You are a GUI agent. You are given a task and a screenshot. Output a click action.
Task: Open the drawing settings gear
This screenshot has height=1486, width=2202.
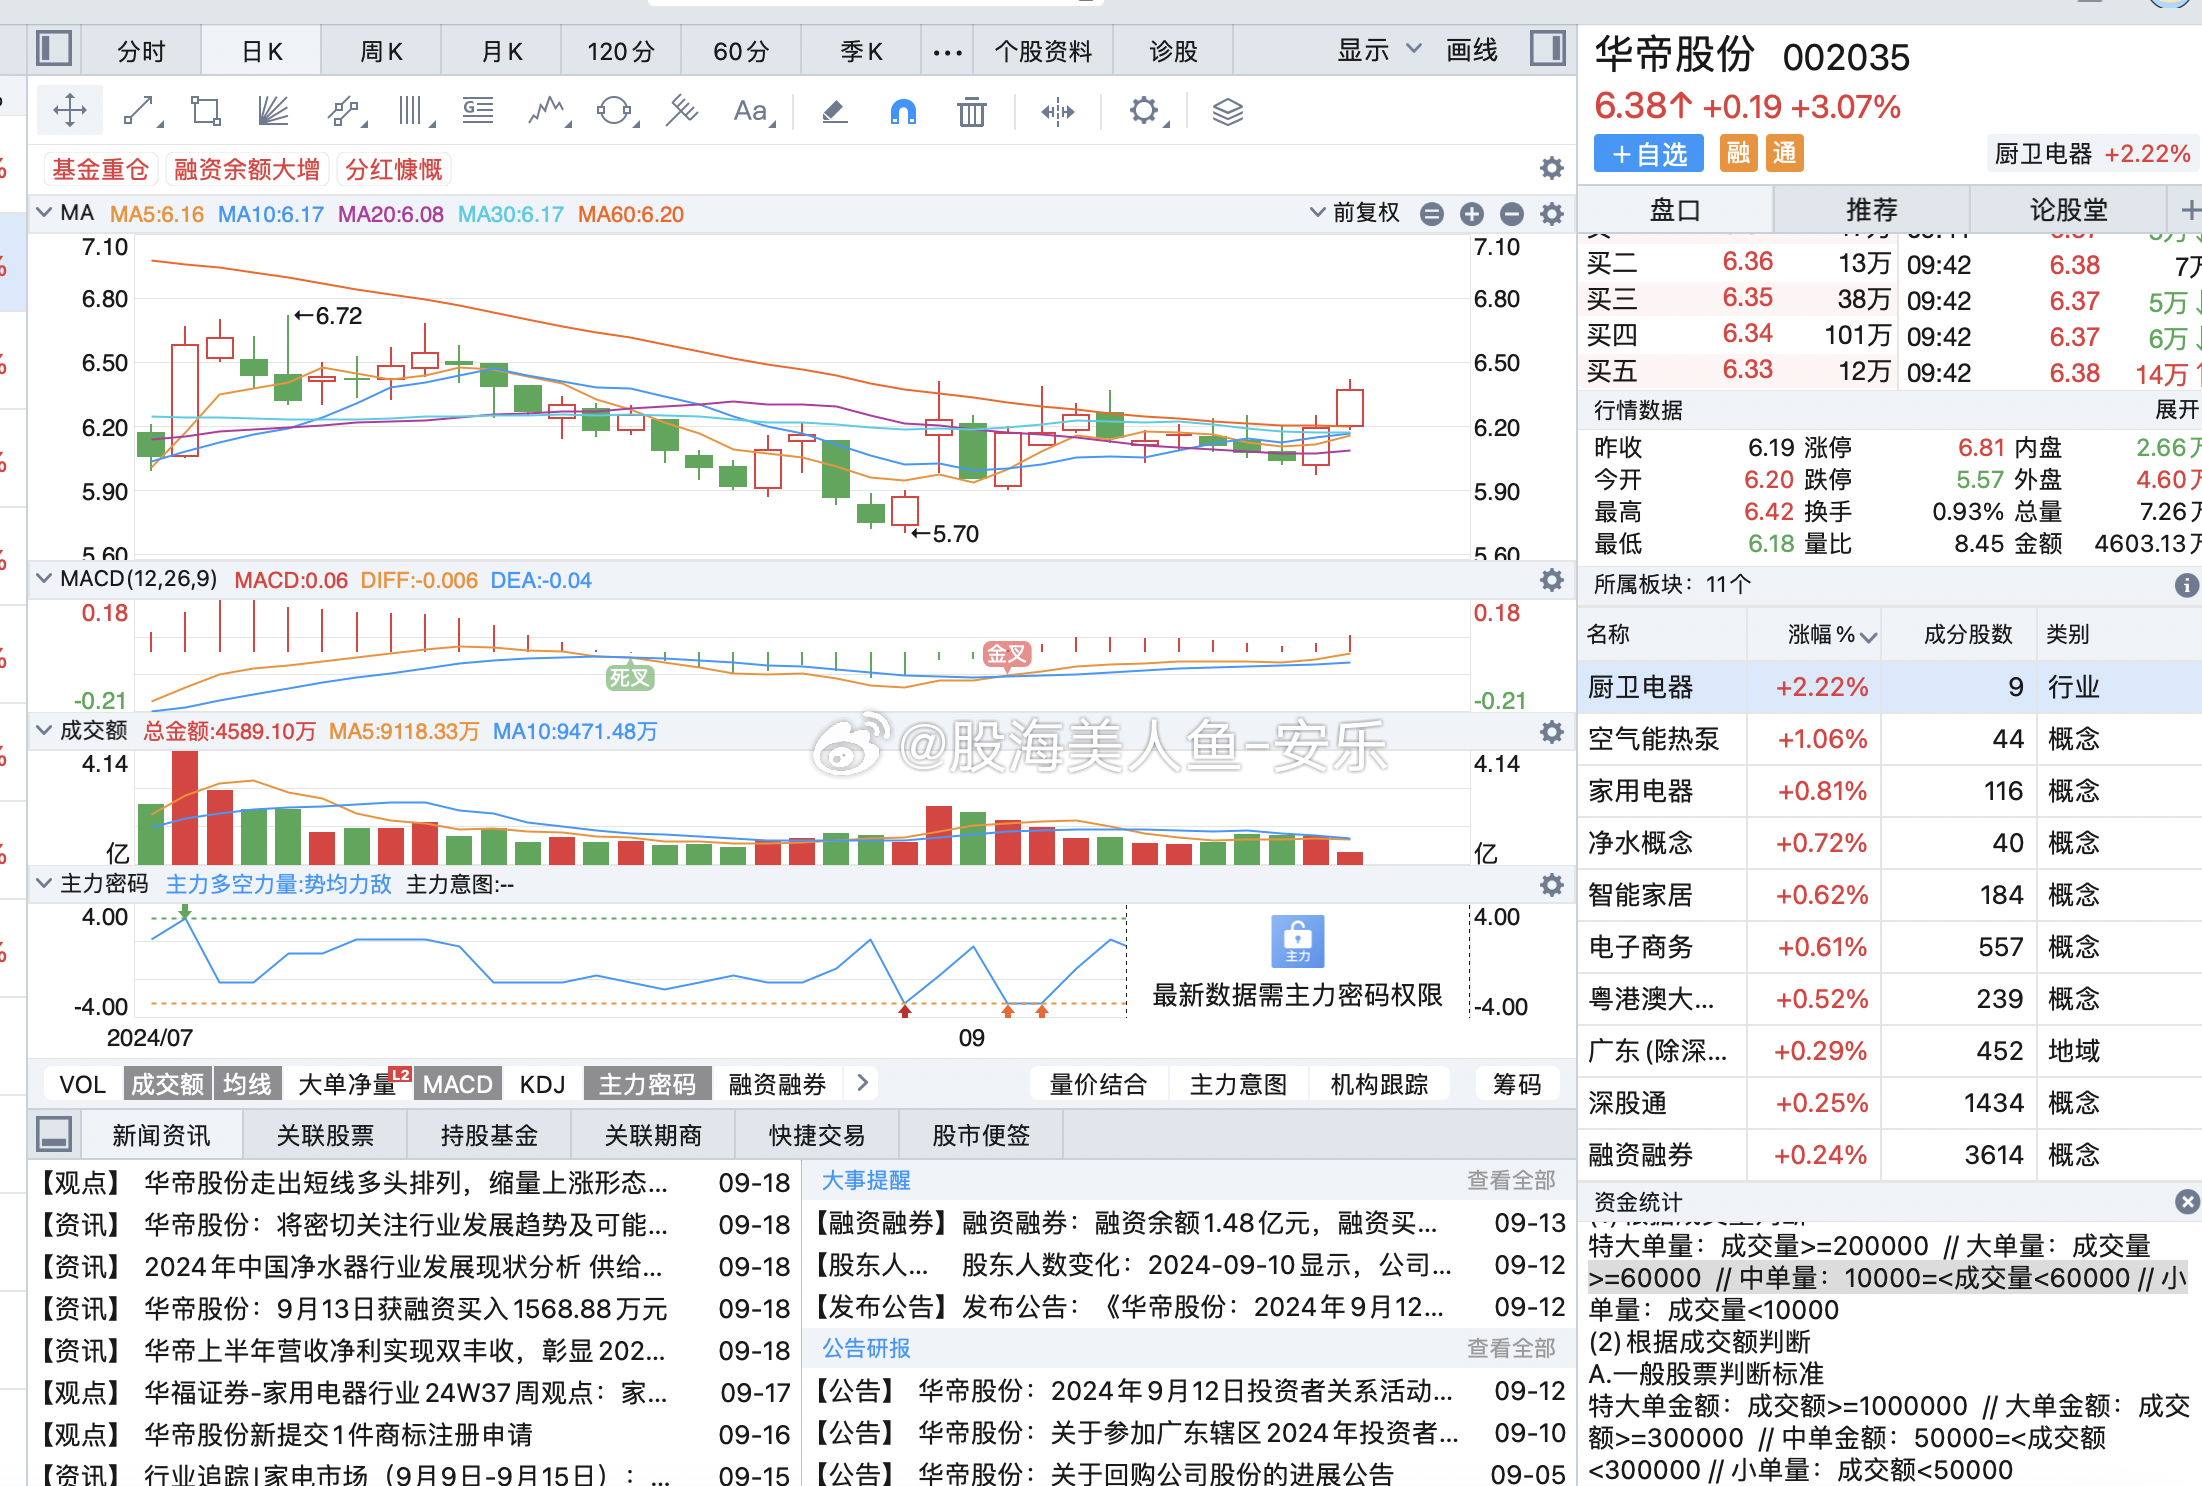pos(1146,110)
